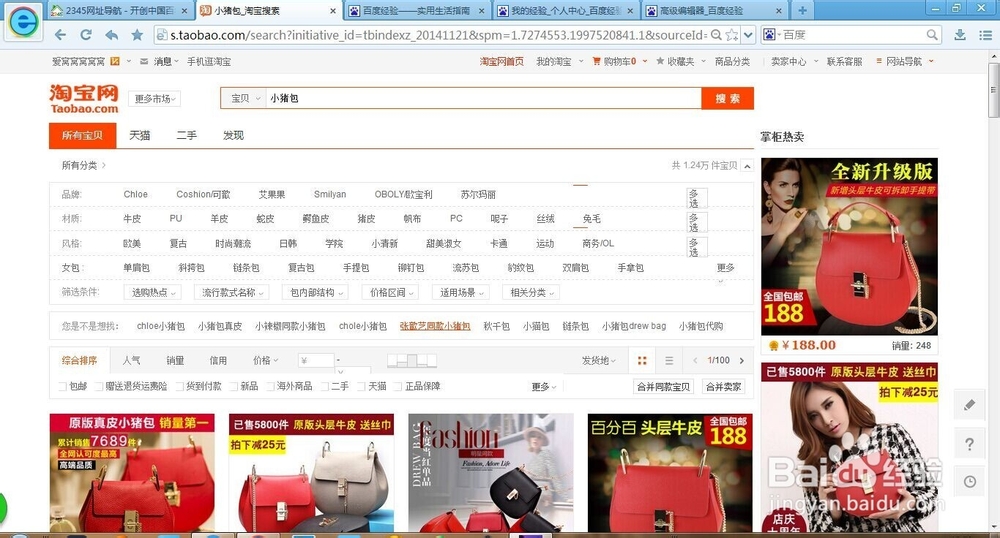Filter by brand Chloe
This screenshot has width=1000, height=538.
pyautogui.click(x=135, y=194)
